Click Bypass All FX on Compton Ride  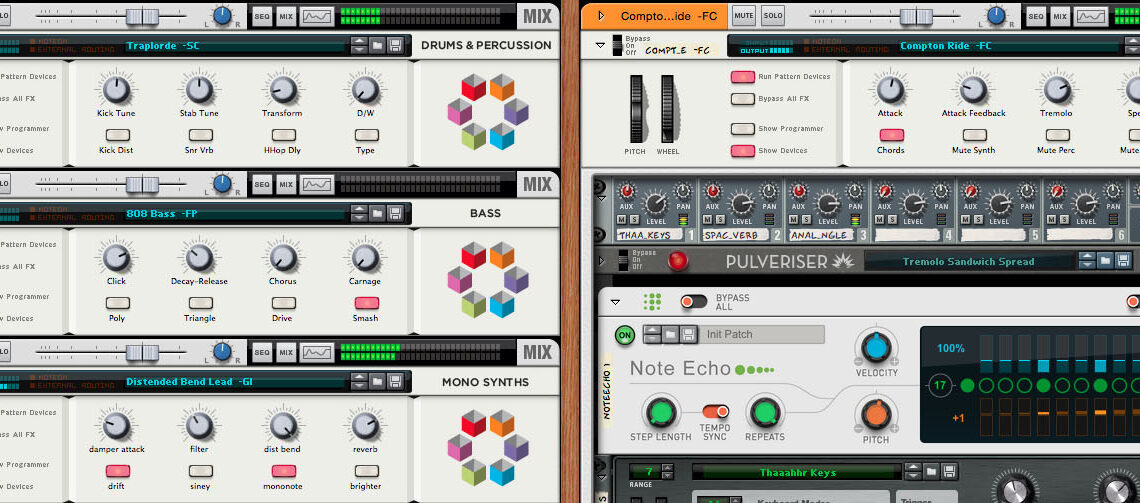point(742,99)
